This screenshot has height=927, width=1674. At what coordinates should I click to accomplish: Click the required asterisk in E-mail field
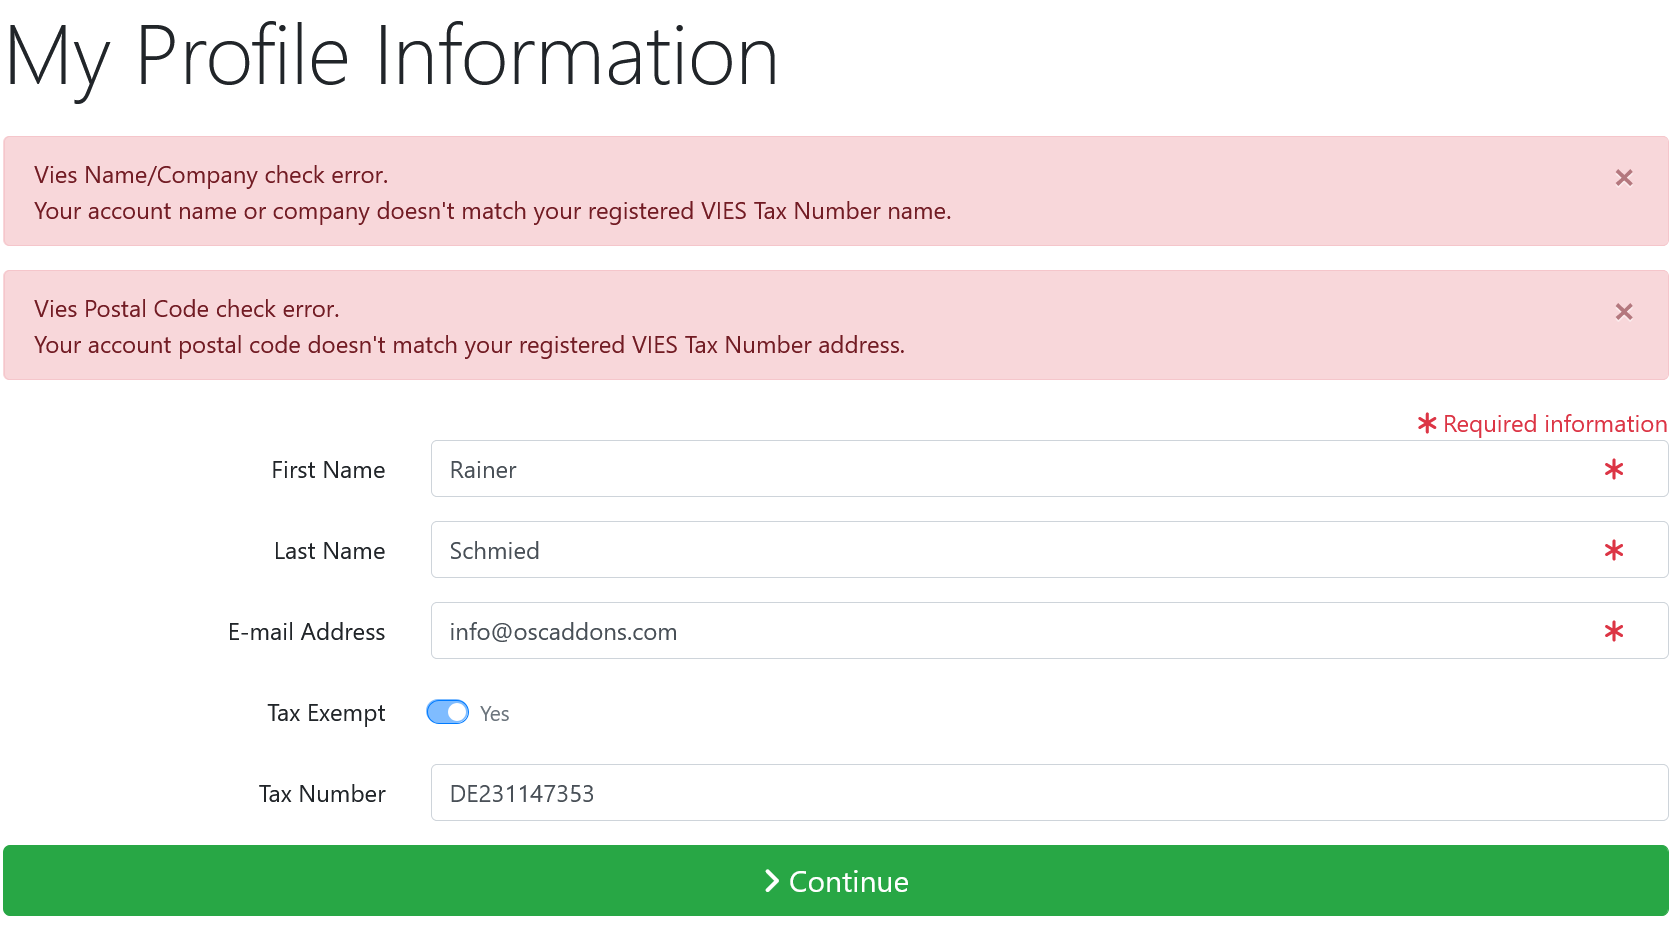click(1613, 631)
